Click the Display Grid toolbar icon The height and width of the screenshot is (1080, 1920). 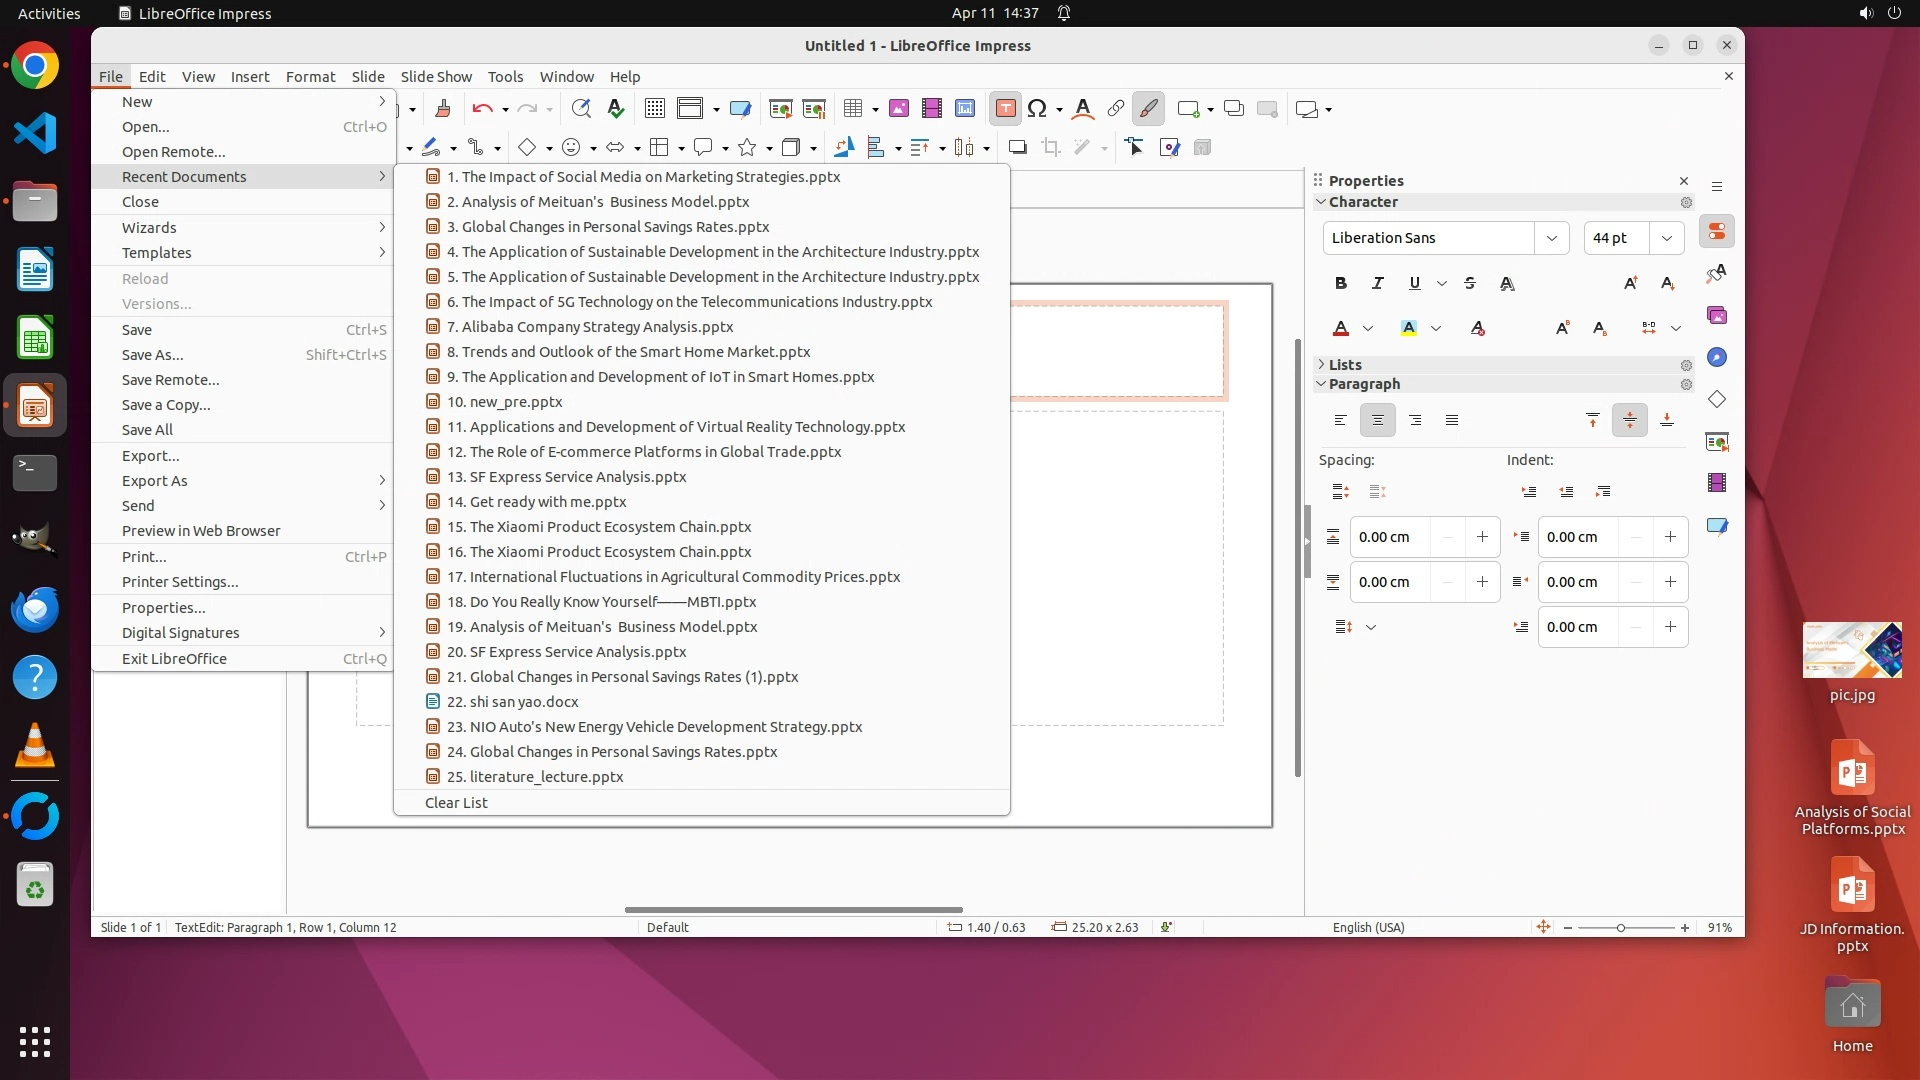tap(655, 109)
